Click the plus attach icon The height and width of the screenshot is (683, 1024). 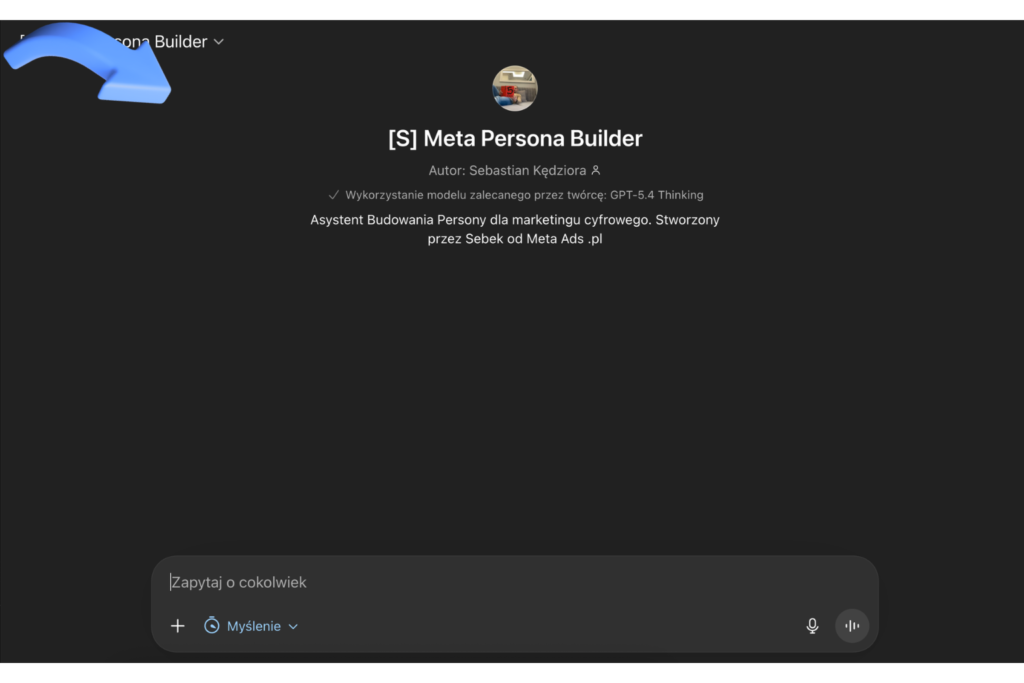[x=178, y=626]
